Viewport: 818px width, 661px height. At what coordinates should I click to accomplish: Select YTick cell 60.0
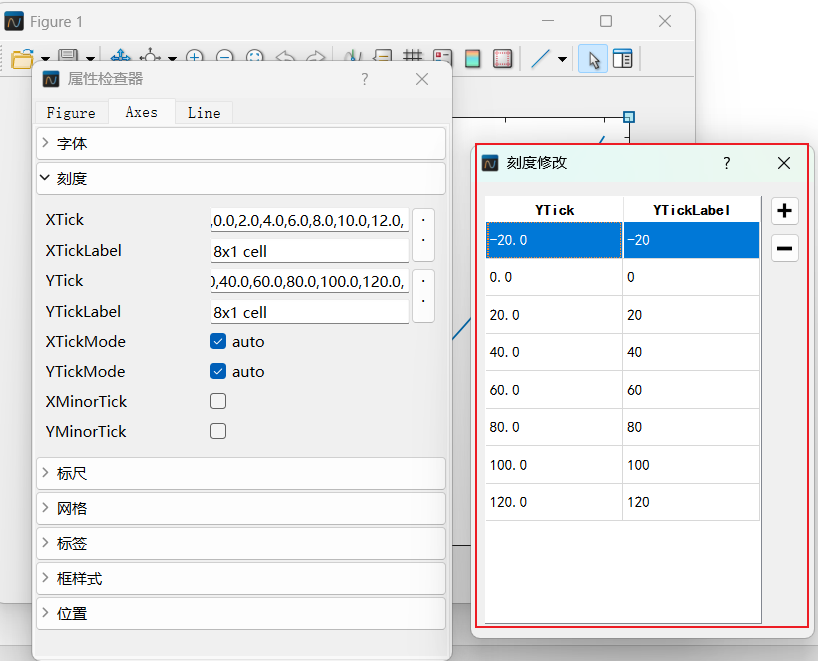(x=554, y=390)
